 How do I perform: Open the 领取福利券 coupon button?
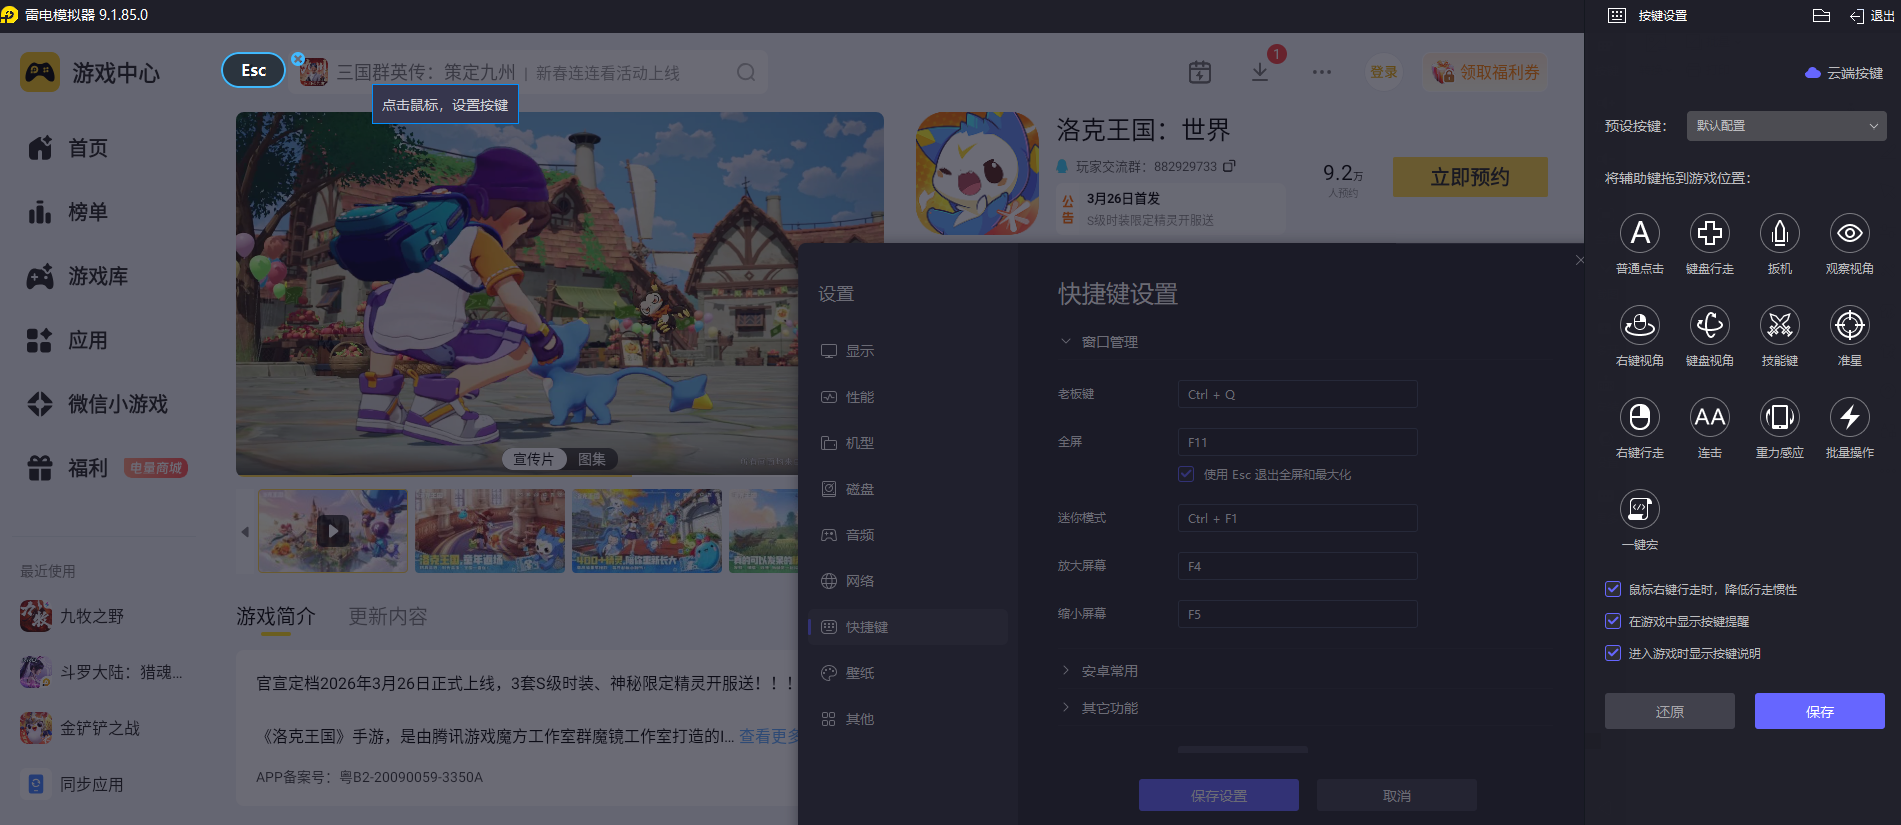pos(1486,72)
